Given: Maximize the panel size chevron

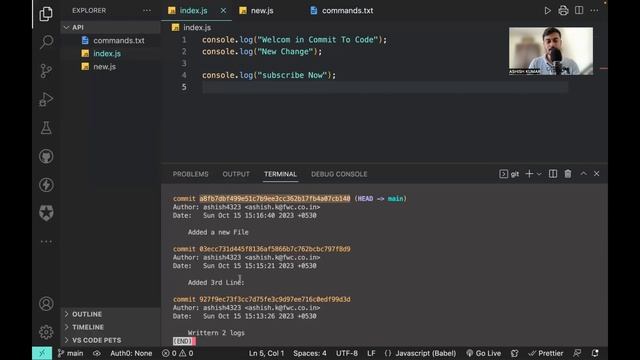Looking at the screenshot, I should 584,174.
